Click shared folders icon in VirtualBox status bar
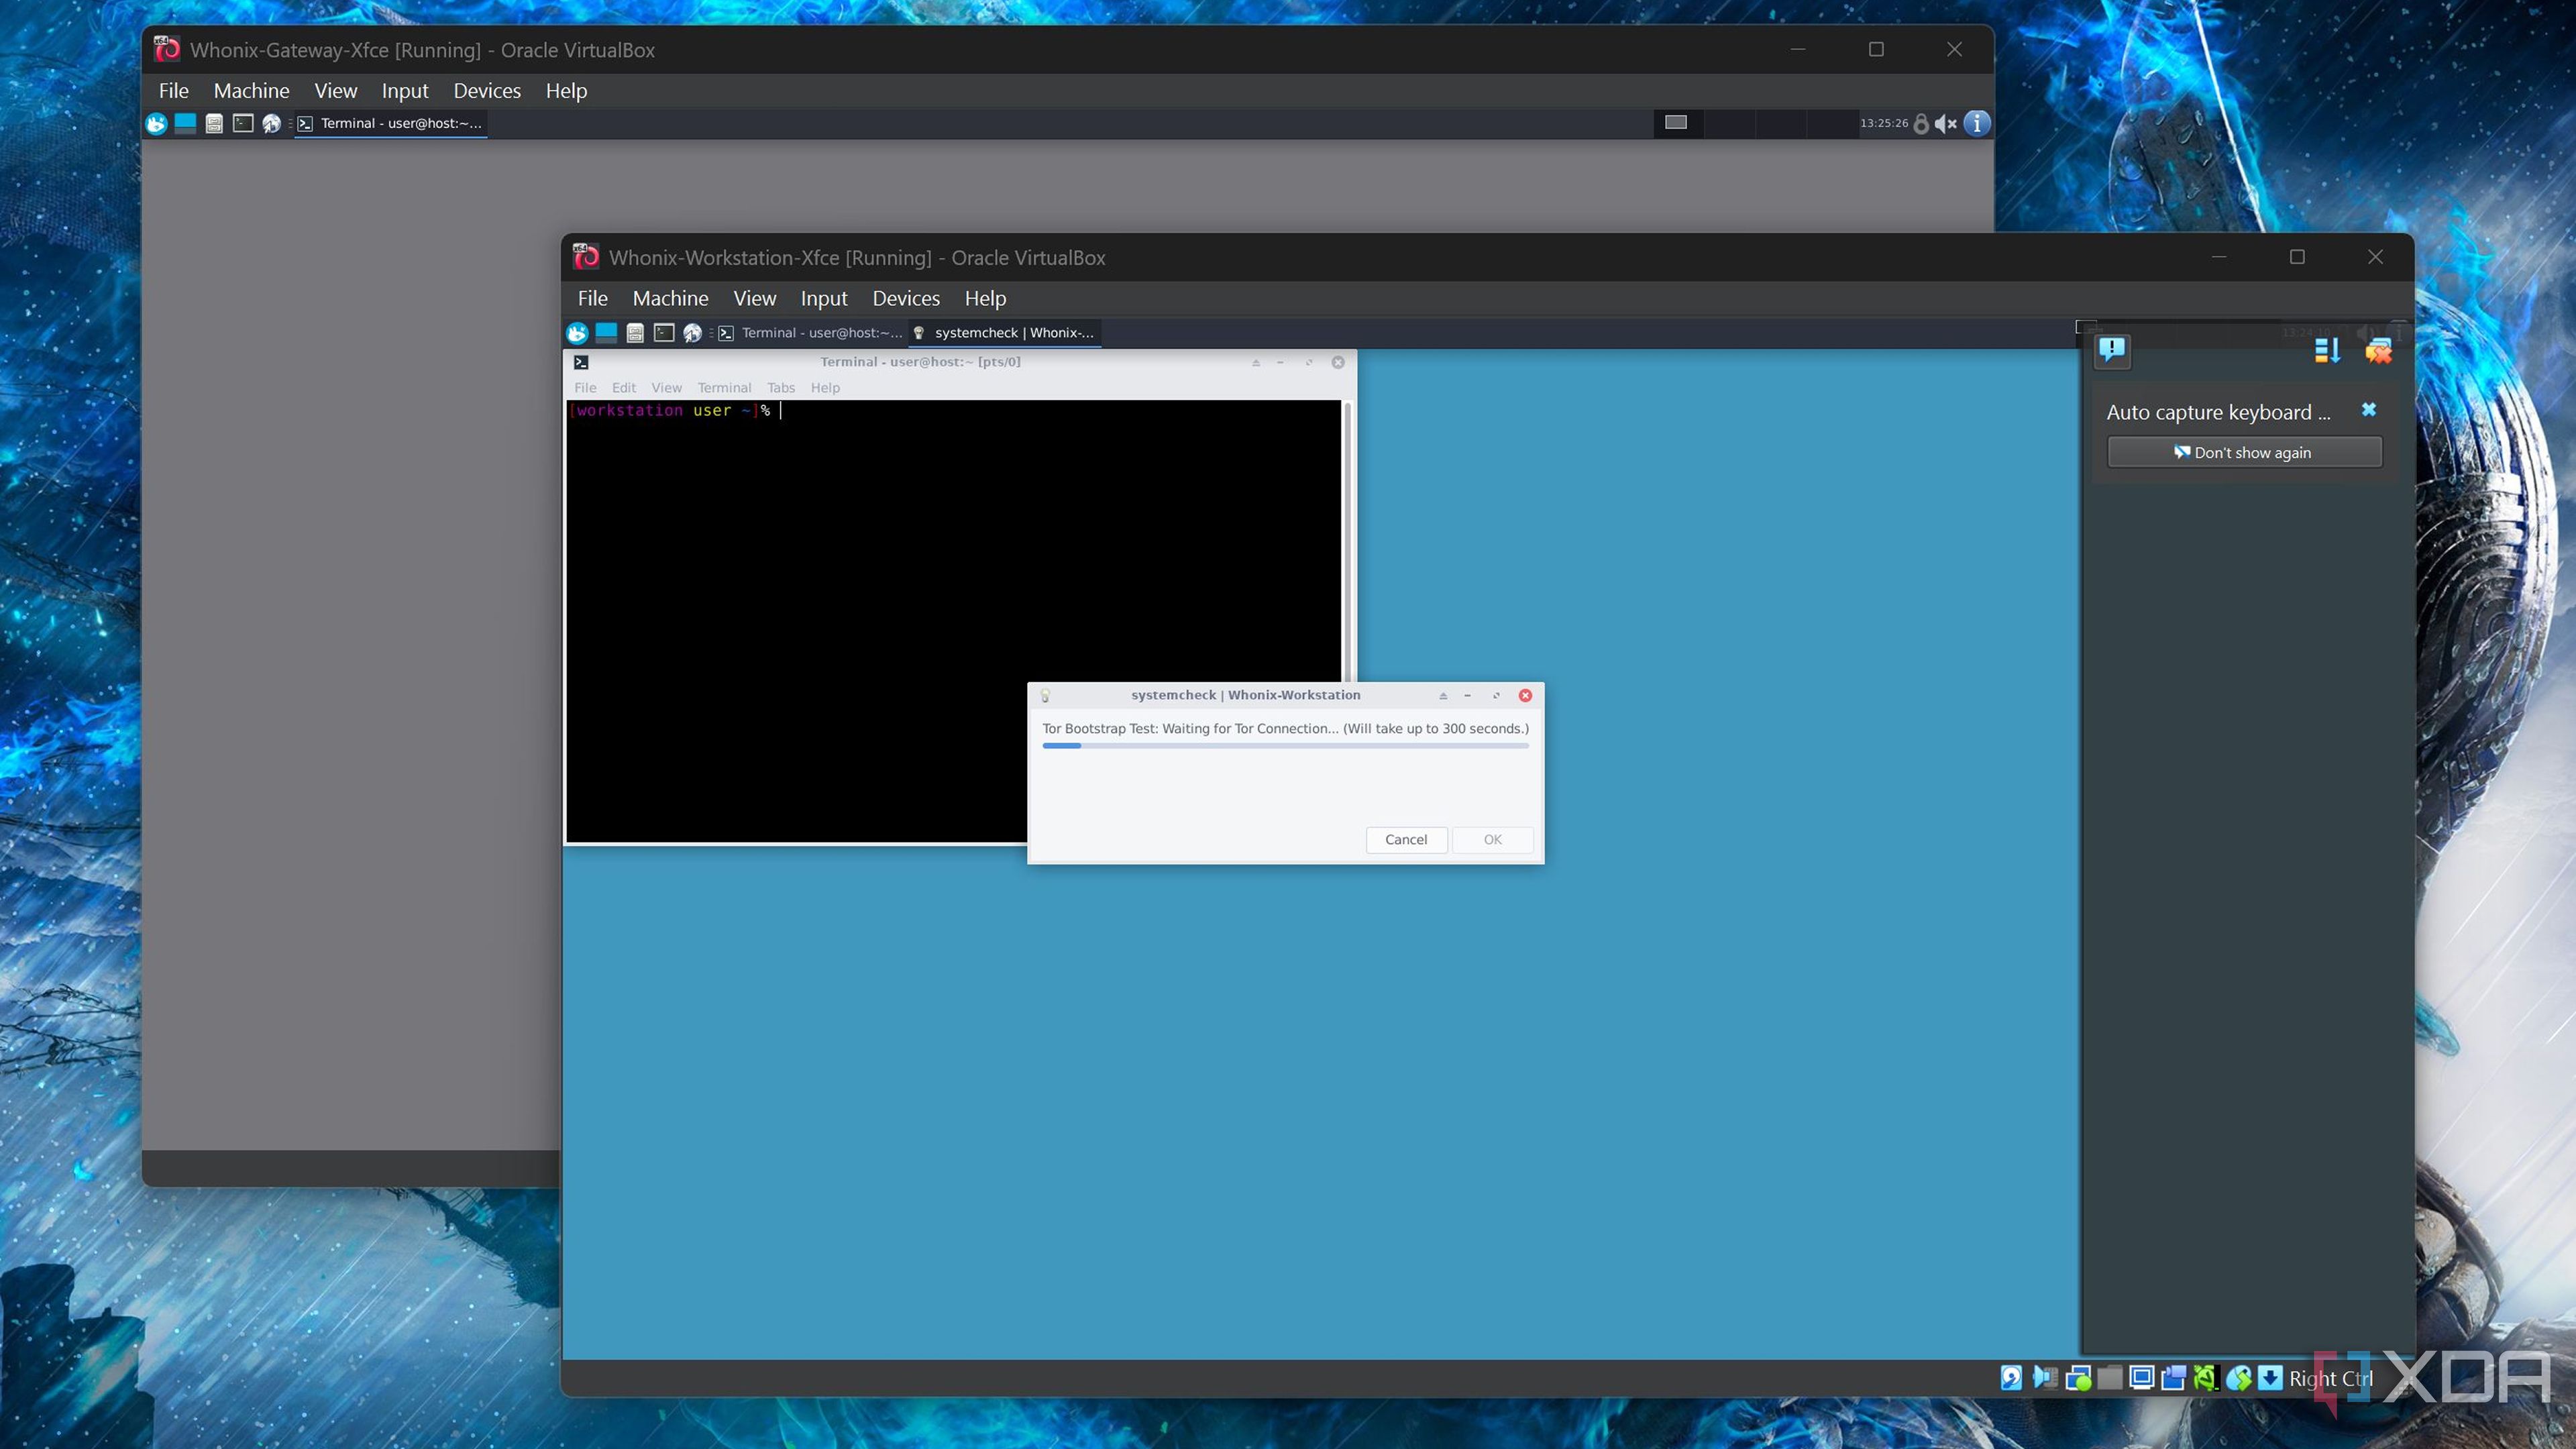The height and width of the screenshot is (1449, 2576). [x=2110, y=1378]
